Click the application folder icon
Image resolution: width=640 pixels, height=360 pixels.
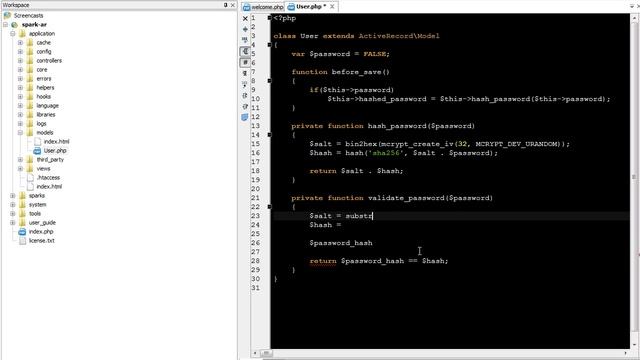(22, 33)
